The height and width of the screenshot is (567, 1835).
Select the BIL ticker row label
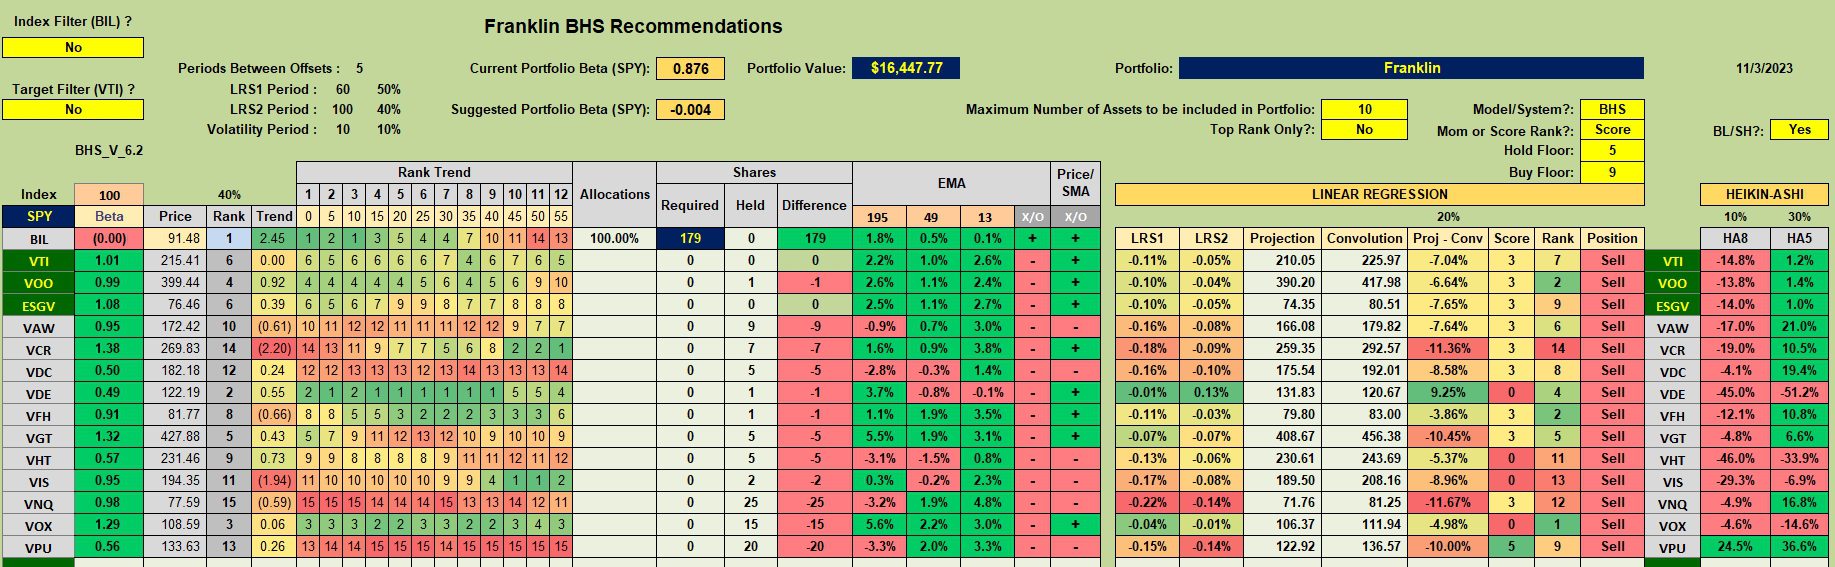point(38,239)
